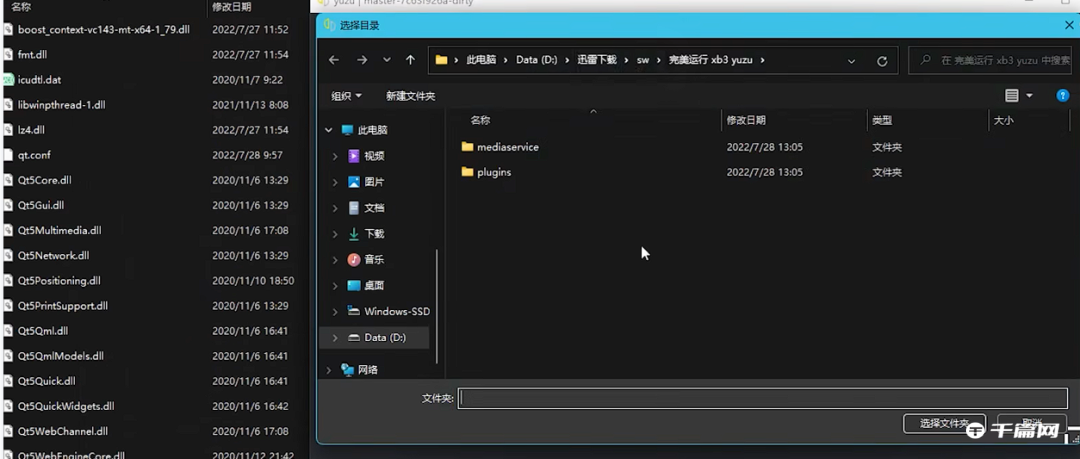
Task: Select 下载 icon in sidebar
Action: pos(354,234)
